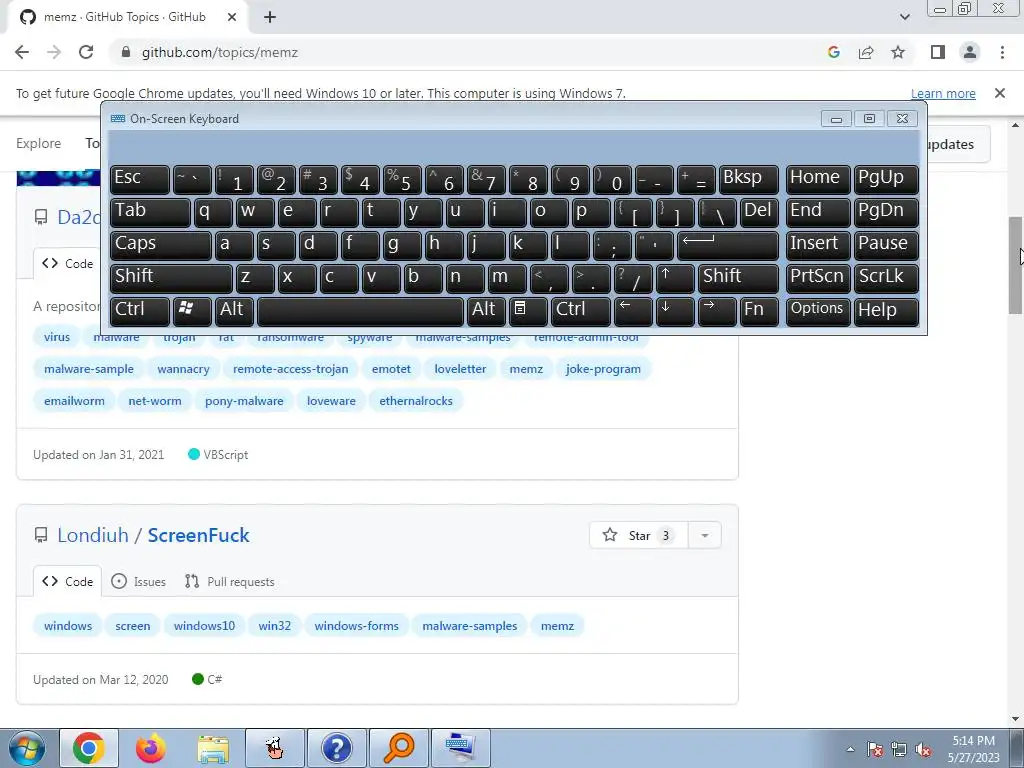
Task: Click the page vertical scrollbar thumb
Action: pos(1016,266)
